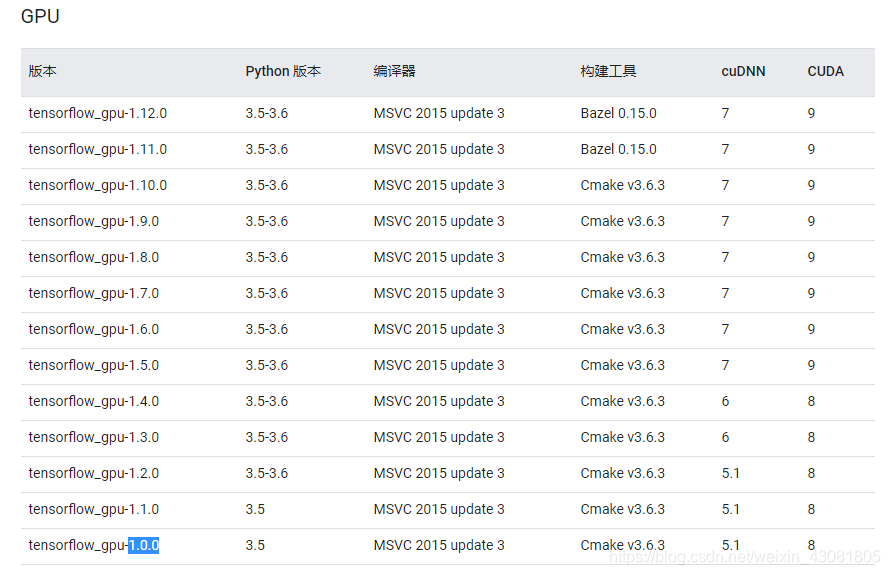Click Bazel 0.15.0 in the 1.11.0 row
This screenshot has height=575, width=890.
[618, 149]
